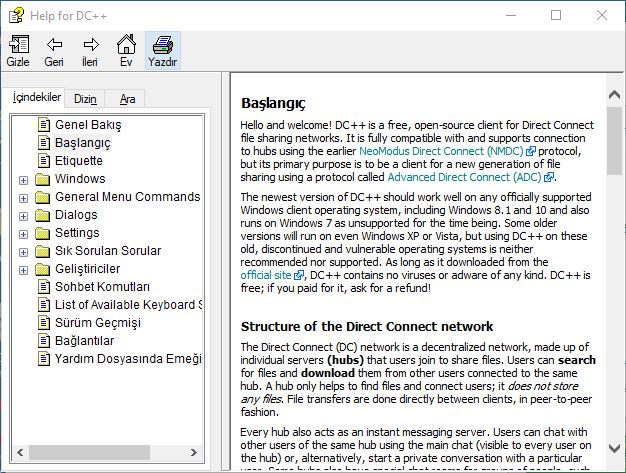Screen dimensions: 626x473
Task: Click the folder icon beside Windows
Action: pyautogui.click(x=42, y=179)
